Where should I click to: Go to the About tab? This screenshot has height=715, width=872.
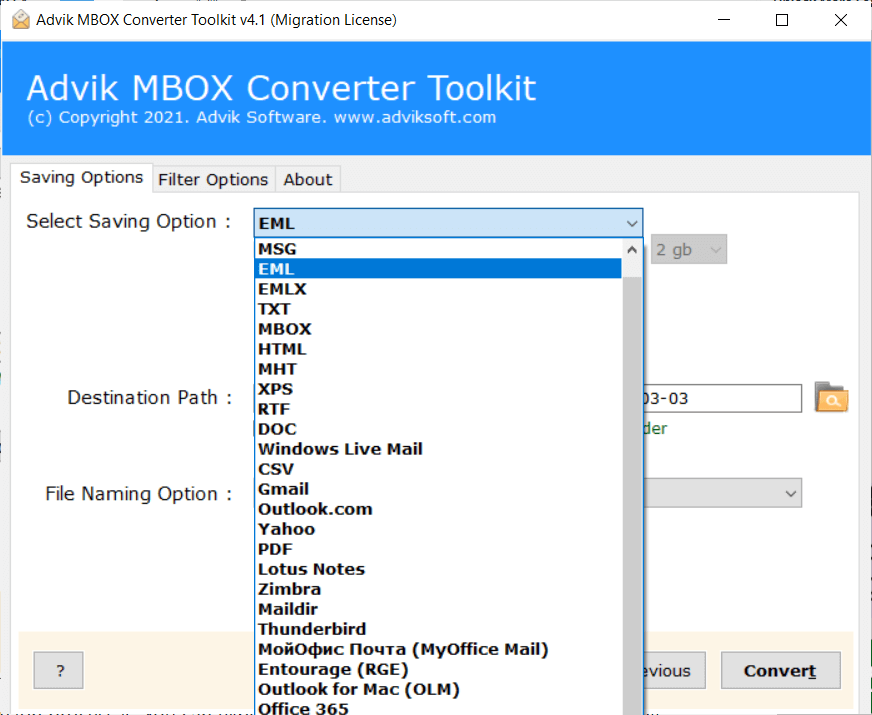[x=308, y=180]
